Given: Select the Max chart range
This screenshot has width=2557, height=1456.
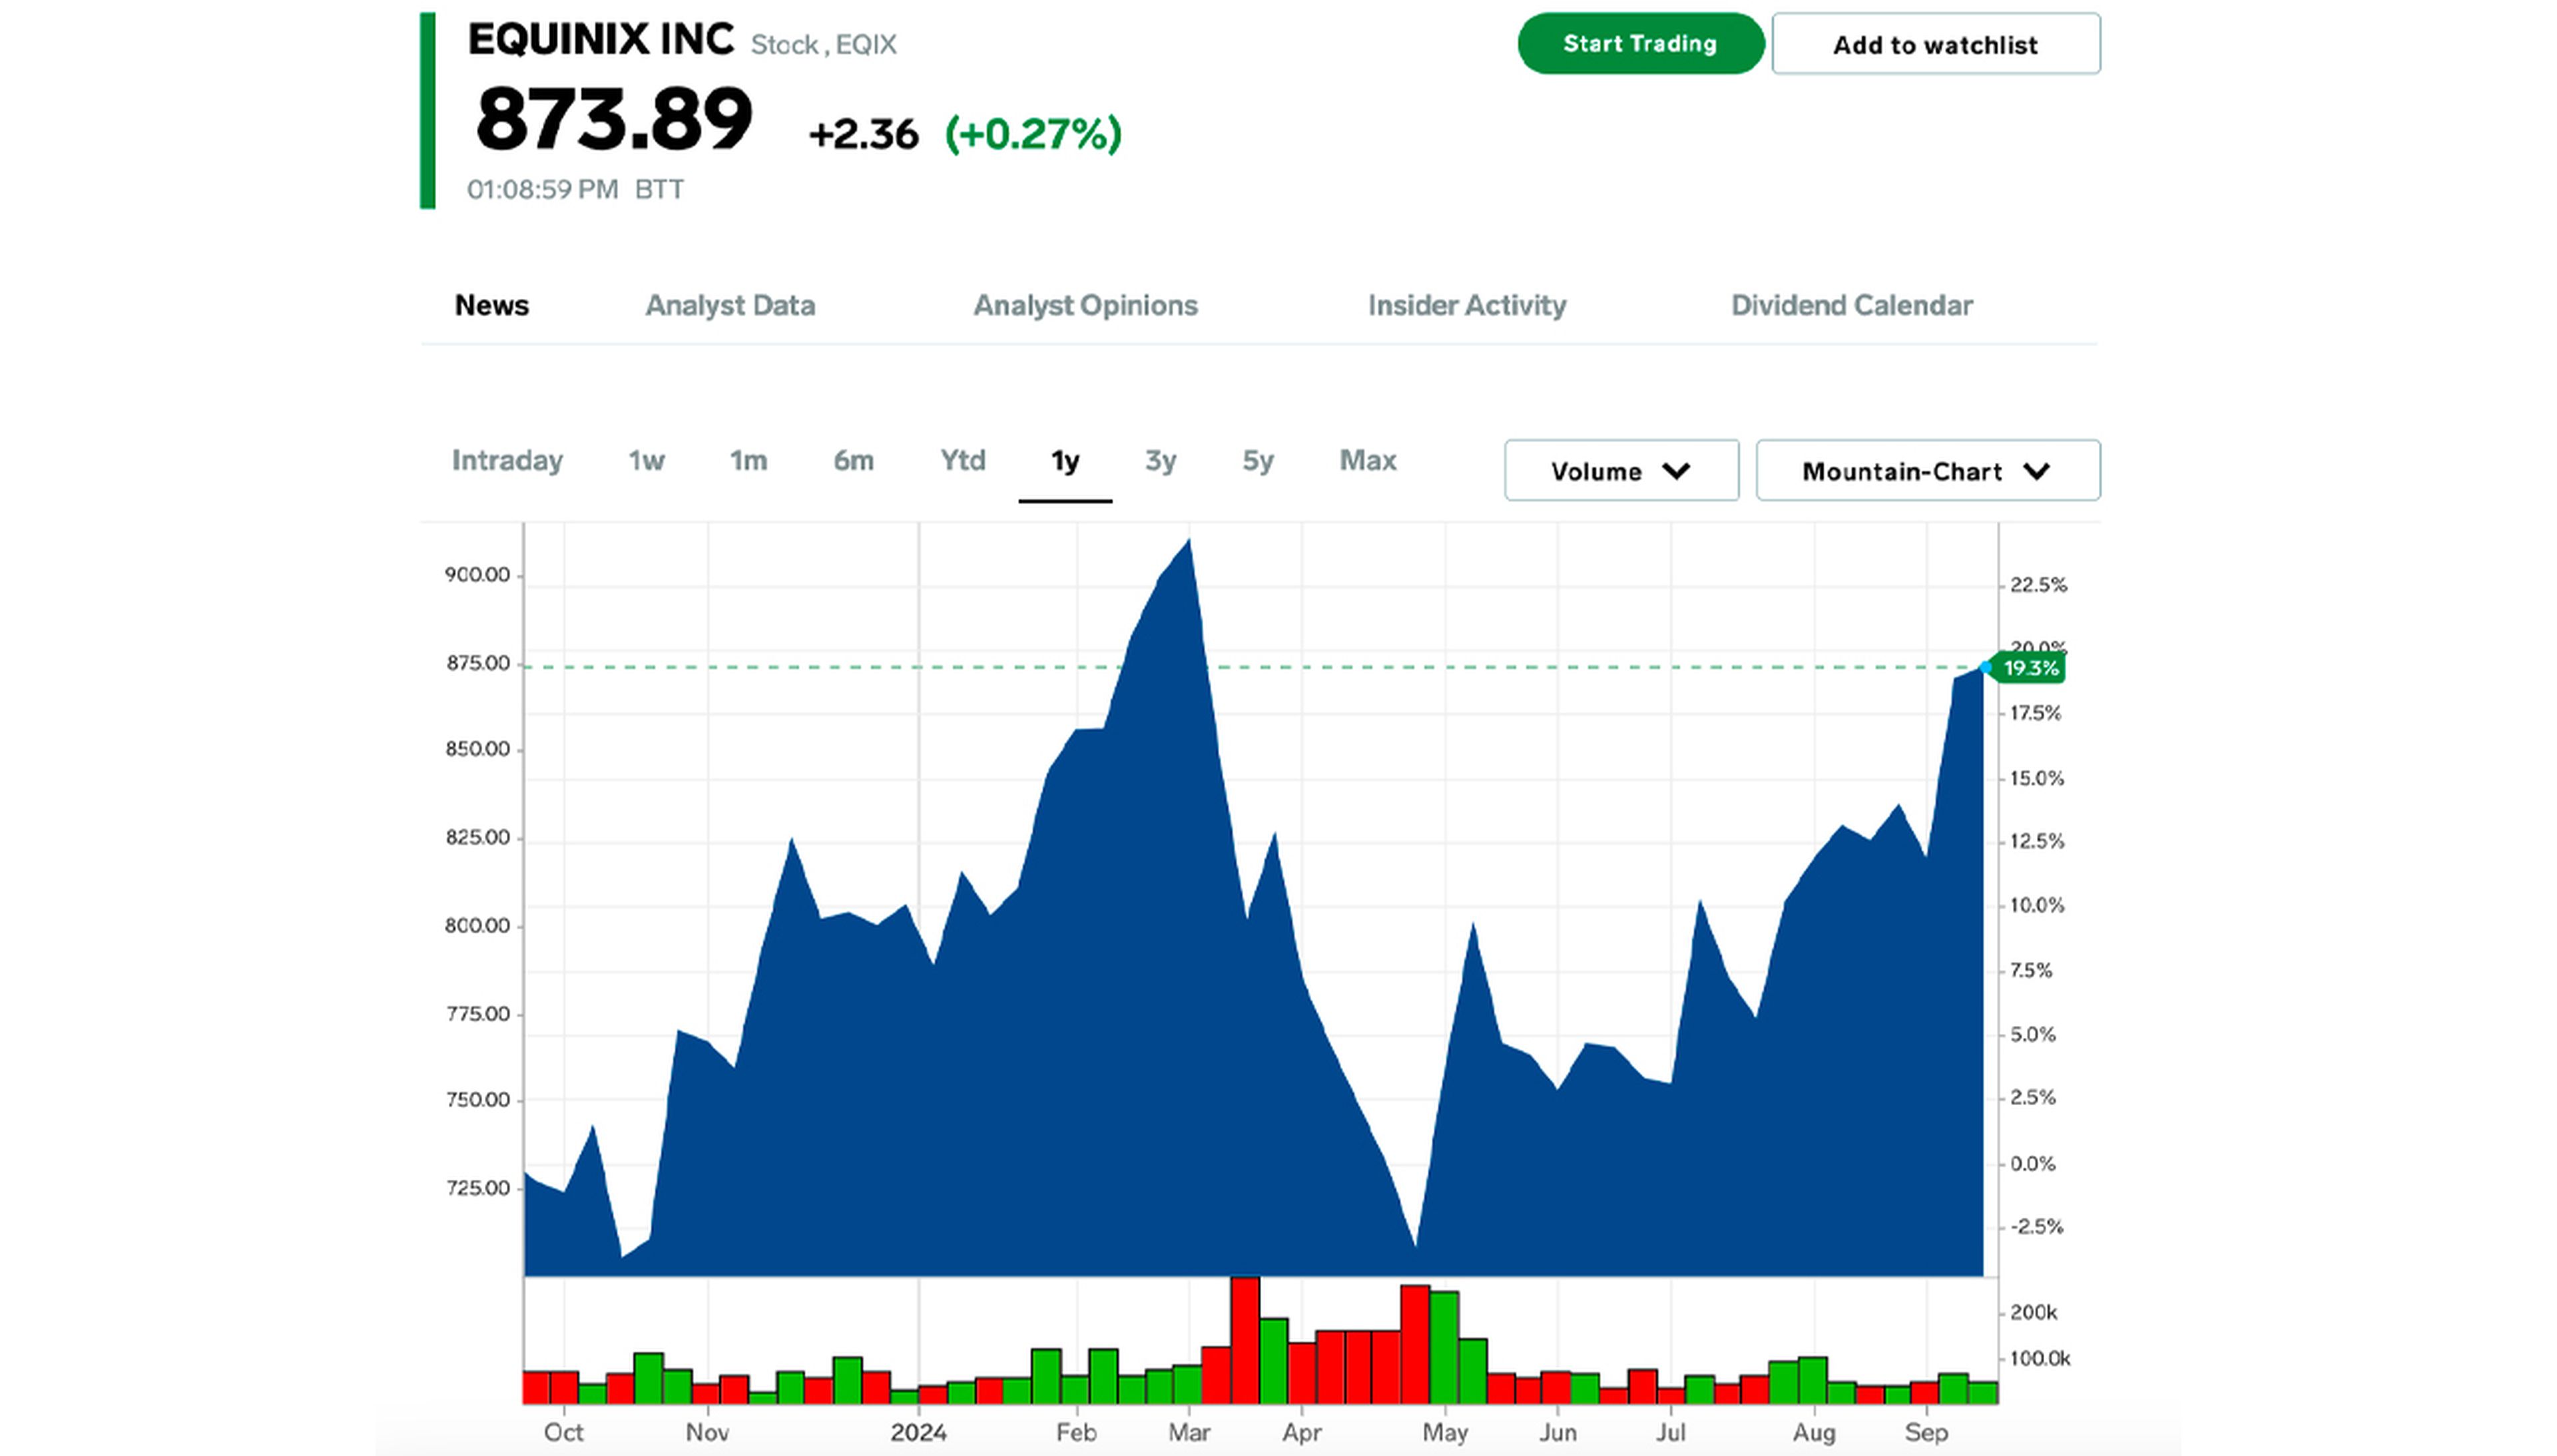Looking at the screenshot, I should (1367, 460).
